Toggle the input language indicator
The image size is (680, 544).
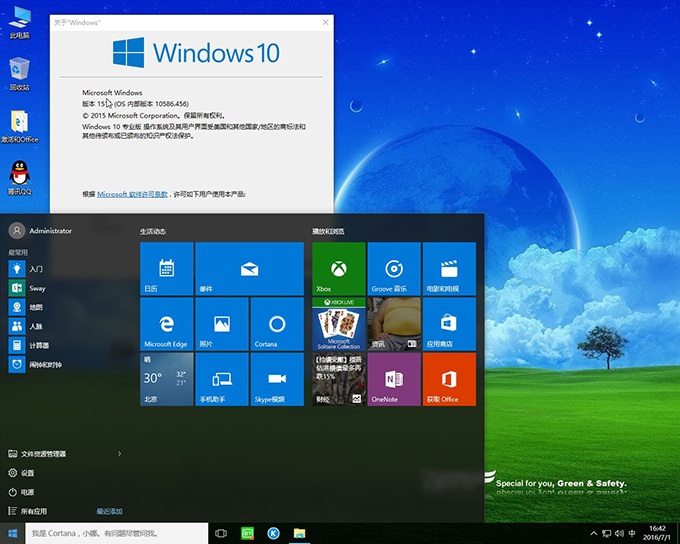click(x=633, y=534)
